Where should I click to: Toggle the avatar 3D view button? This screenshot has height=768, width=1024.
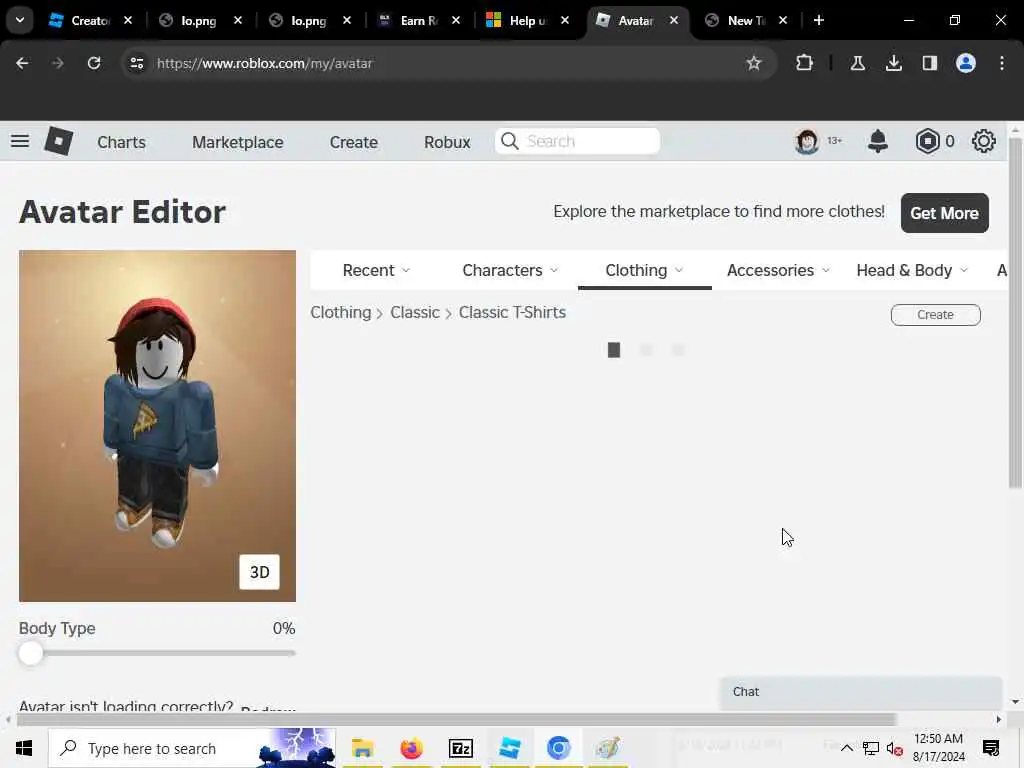coord(259,572)
